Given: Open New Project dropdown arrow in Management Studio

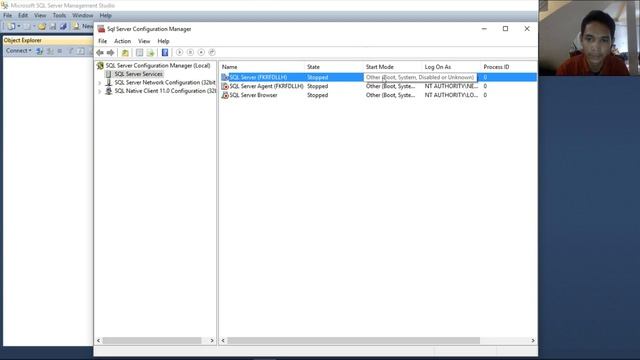Looking at the screenshot, I should pos(19,27).
